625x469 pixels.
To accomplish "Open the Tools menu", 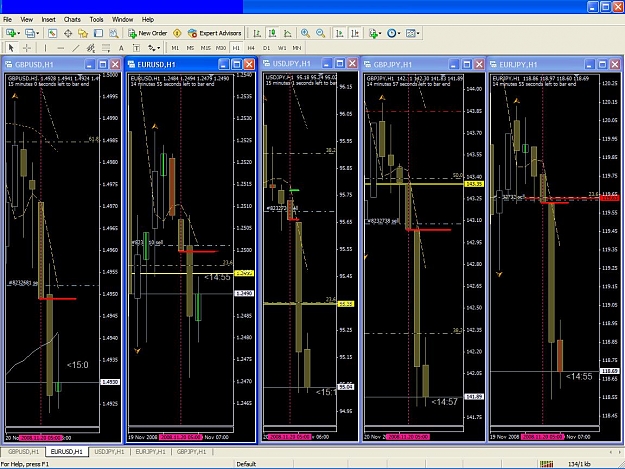I will (96, 19).
